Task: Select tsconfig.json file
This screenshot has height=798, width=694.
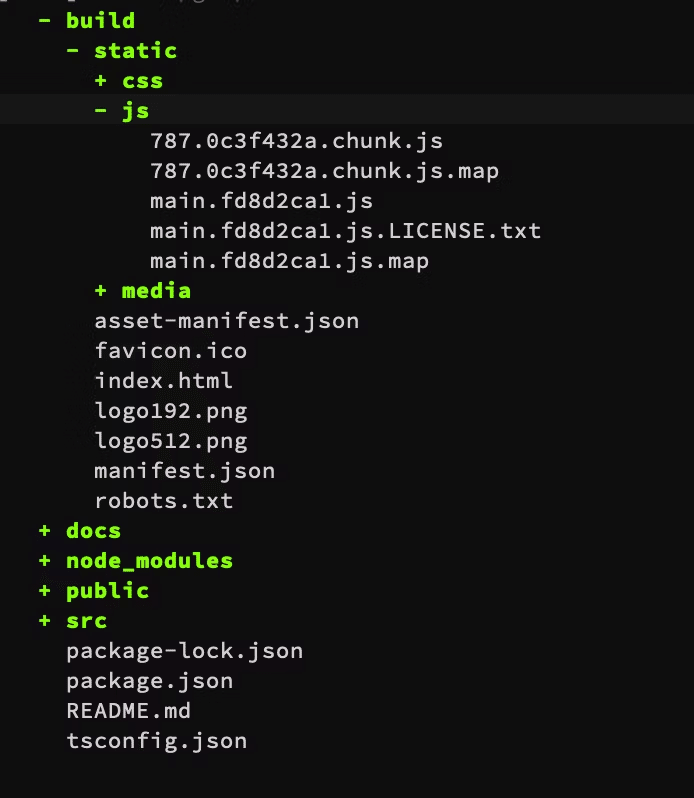Action: [x=156, y=741]
